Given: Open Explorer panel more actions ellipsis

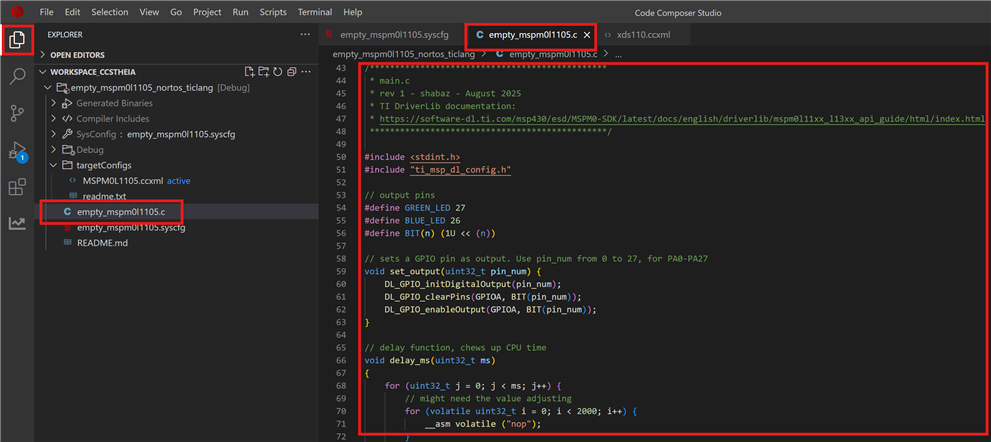Looking at the screenshot, I should click(x=305, y=35).
